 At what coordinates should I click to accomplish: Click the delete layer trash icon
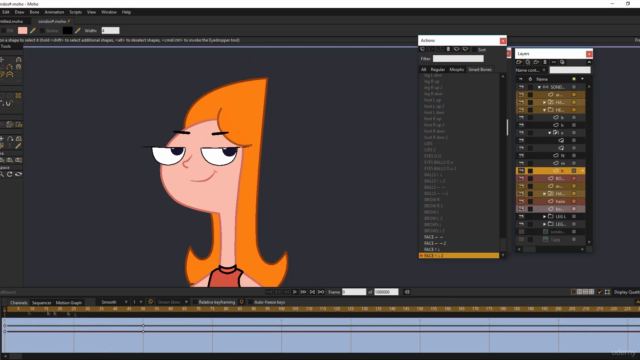point(545,62)
